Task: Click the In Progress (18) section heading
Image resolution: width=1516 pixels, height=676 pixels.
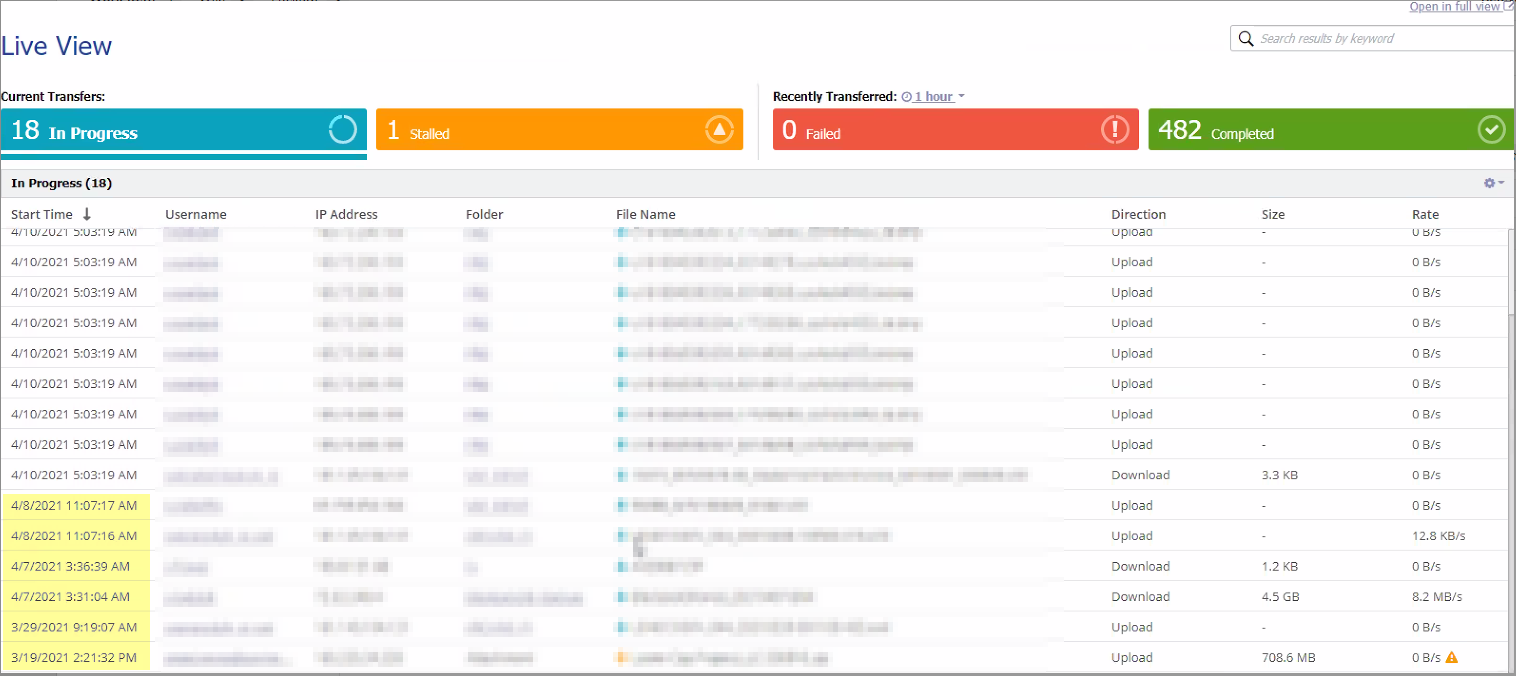Action: click(x=62, y=184)
